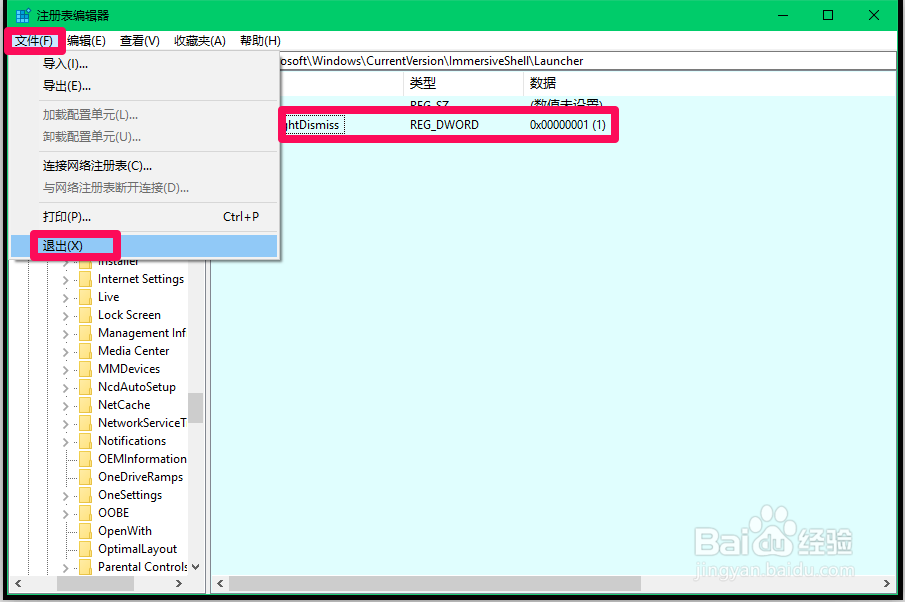
Task: Click the OptimalLayout folder icon
Action: [x=85, y=549]
